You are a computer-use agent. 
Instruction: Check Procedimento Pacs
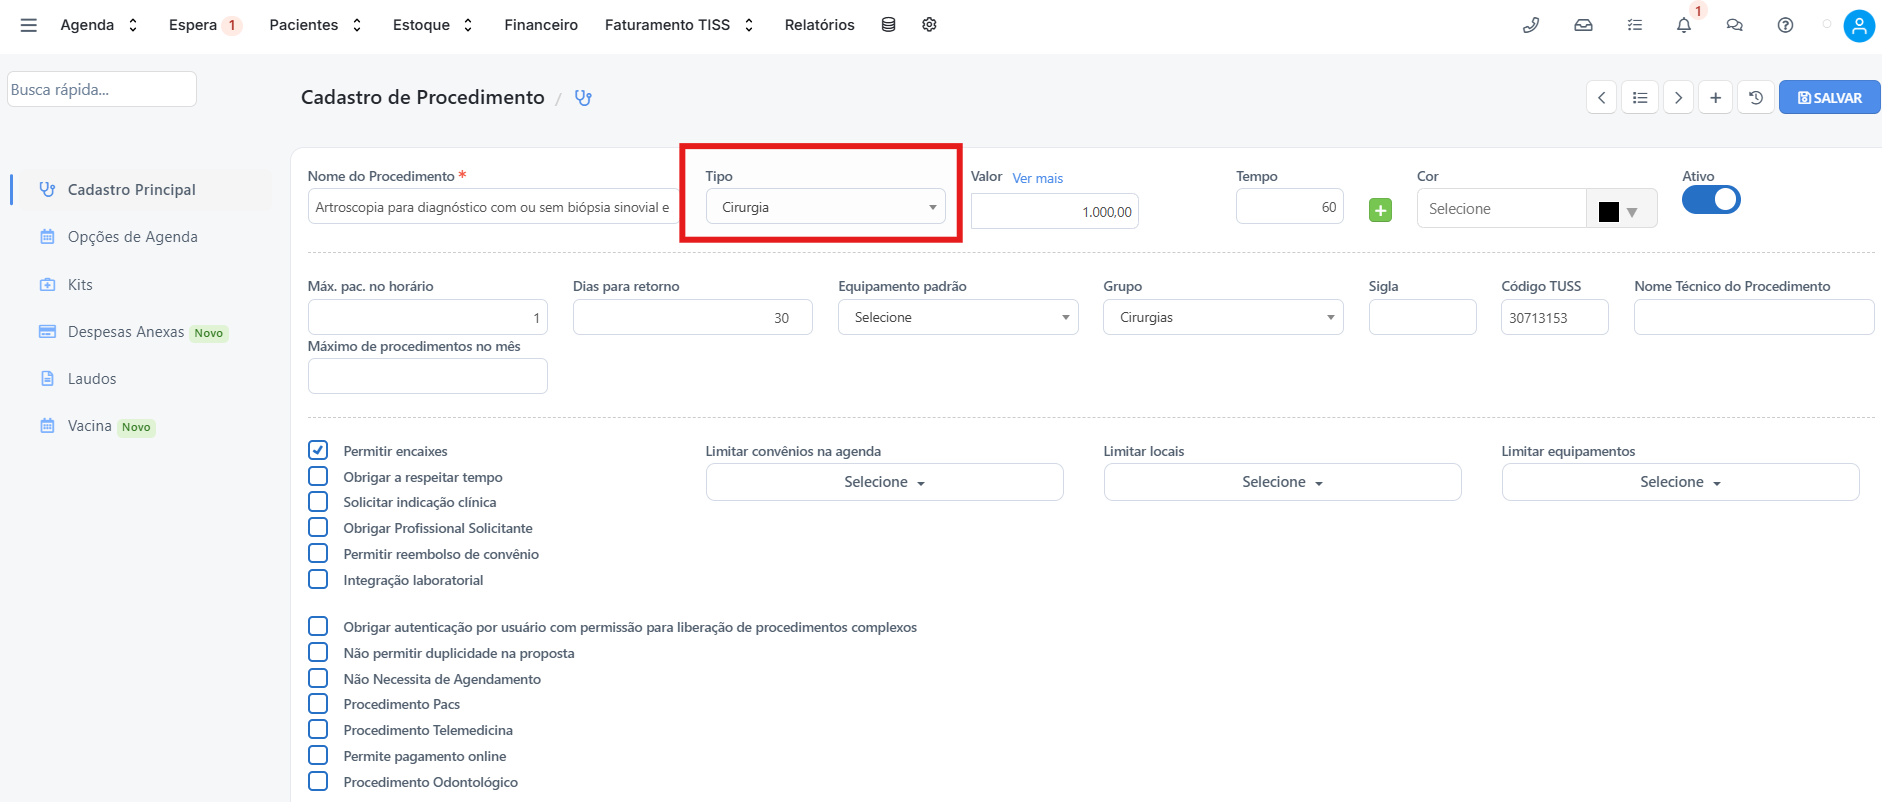[x=318, y=704]
